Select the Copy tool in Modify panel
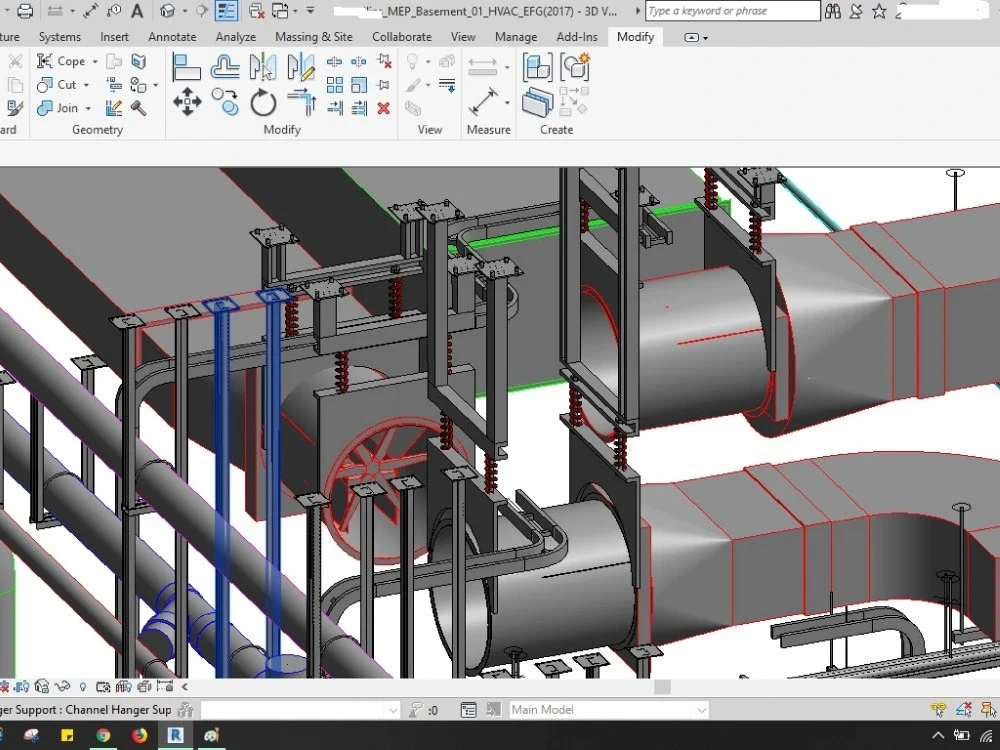Viewport: 1000px width, 750px height. 225,102
